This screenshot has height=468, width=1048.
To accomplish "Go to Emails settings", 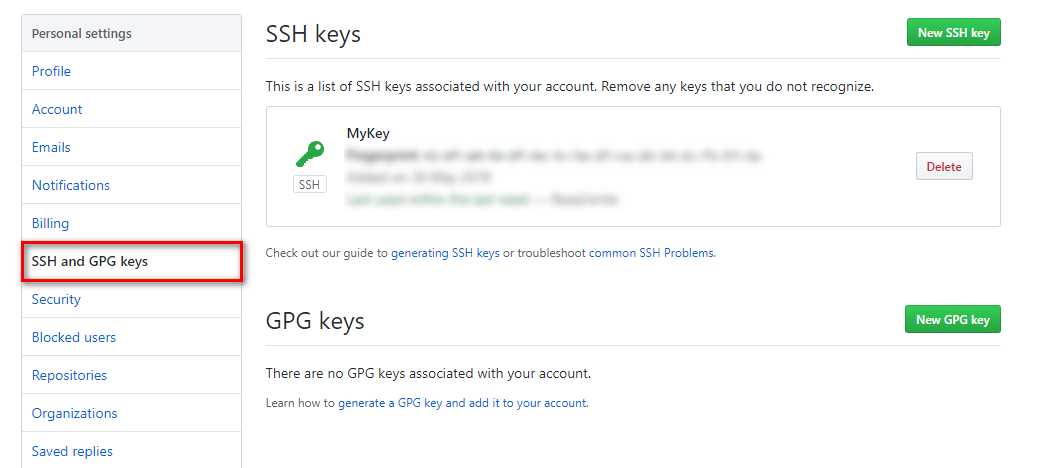I will click(51, 147).
